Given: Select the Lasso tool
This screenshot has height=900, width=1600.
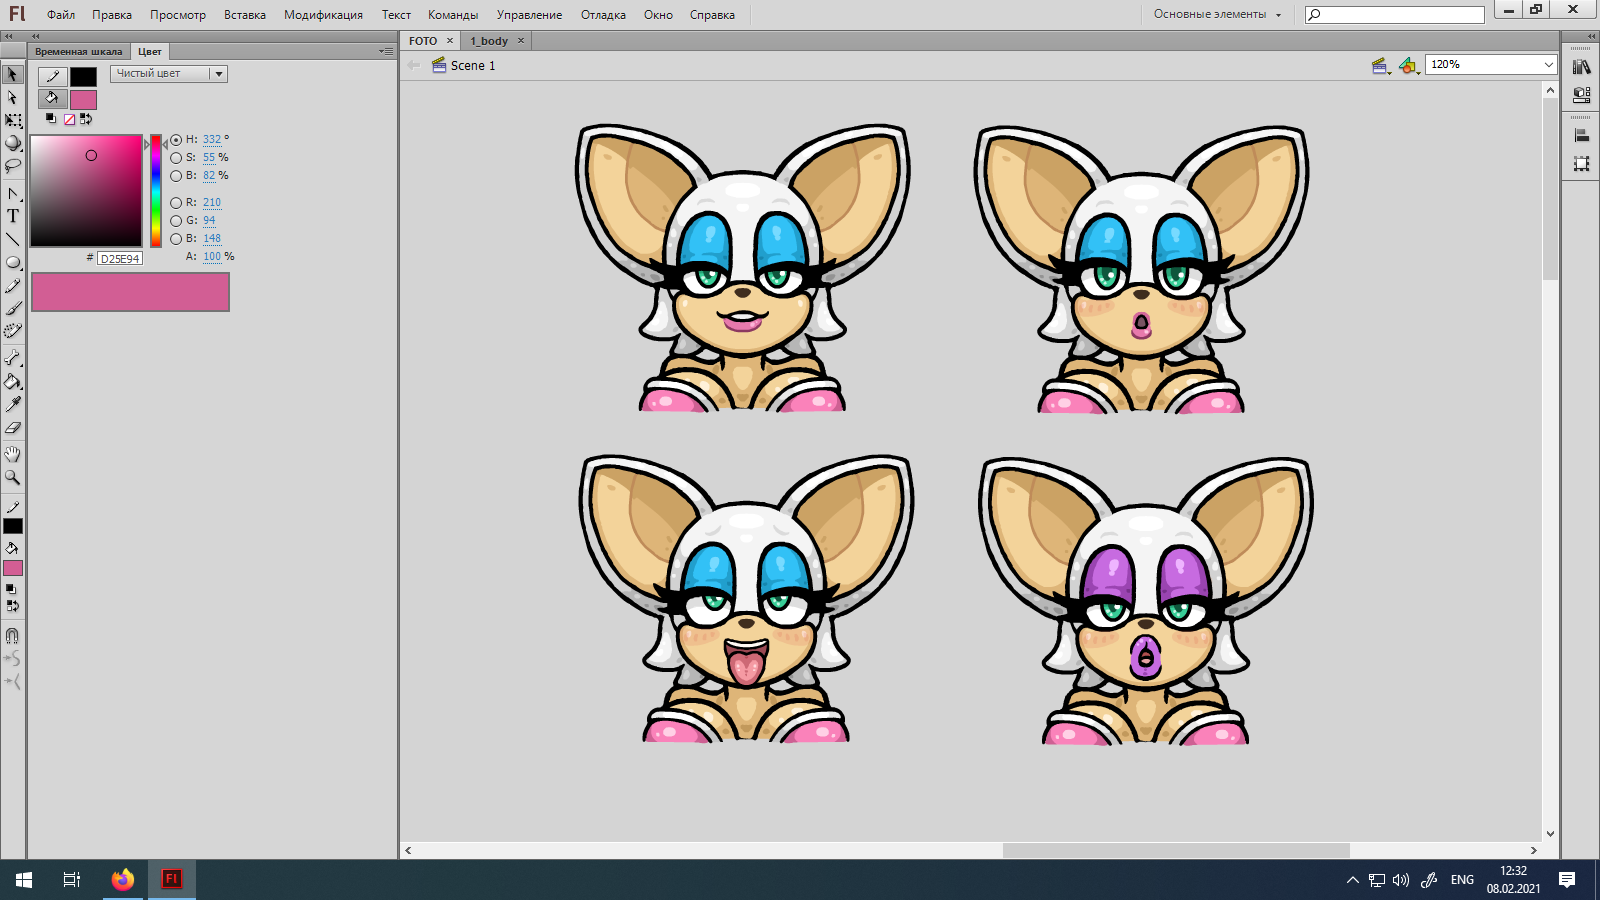Looking at the screenshot, I should (x=13, y=166).
